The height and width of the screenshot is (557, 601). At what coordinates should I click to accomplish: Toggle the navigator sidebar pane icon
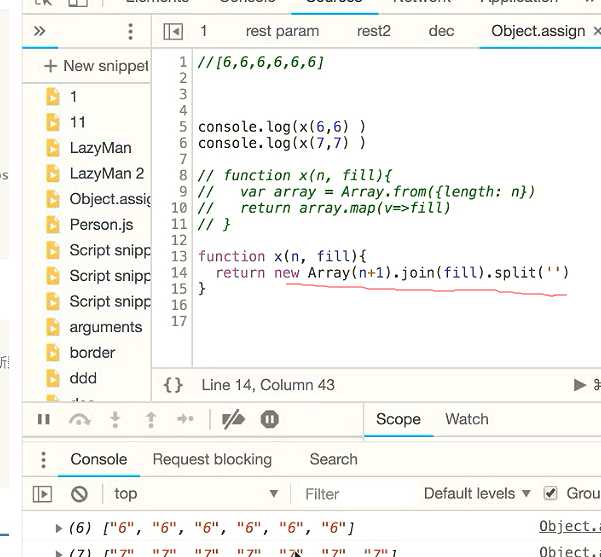point(173,31)
